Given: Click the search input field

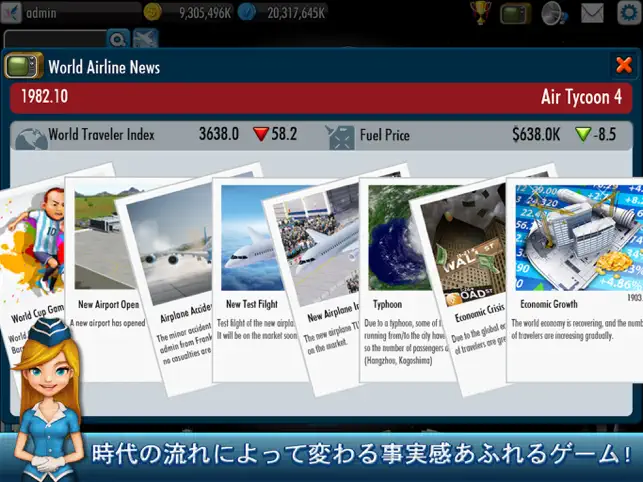Looking at the screenshot, I should [56, 39].
